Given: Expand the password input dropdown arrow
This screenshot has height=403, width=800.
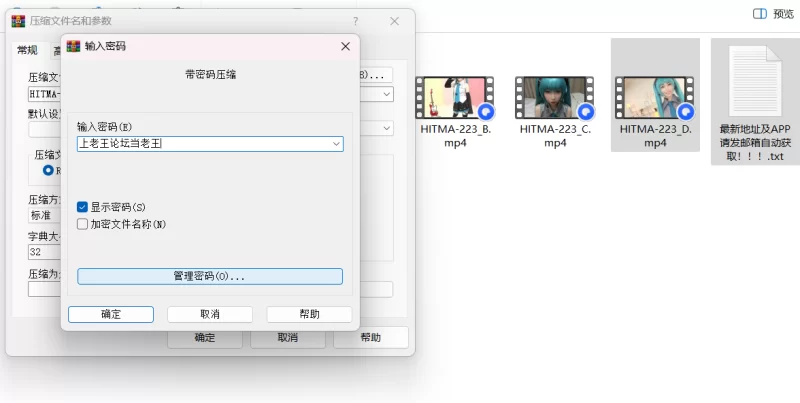Looking at the screenshot, I should (x=336, y=144).
